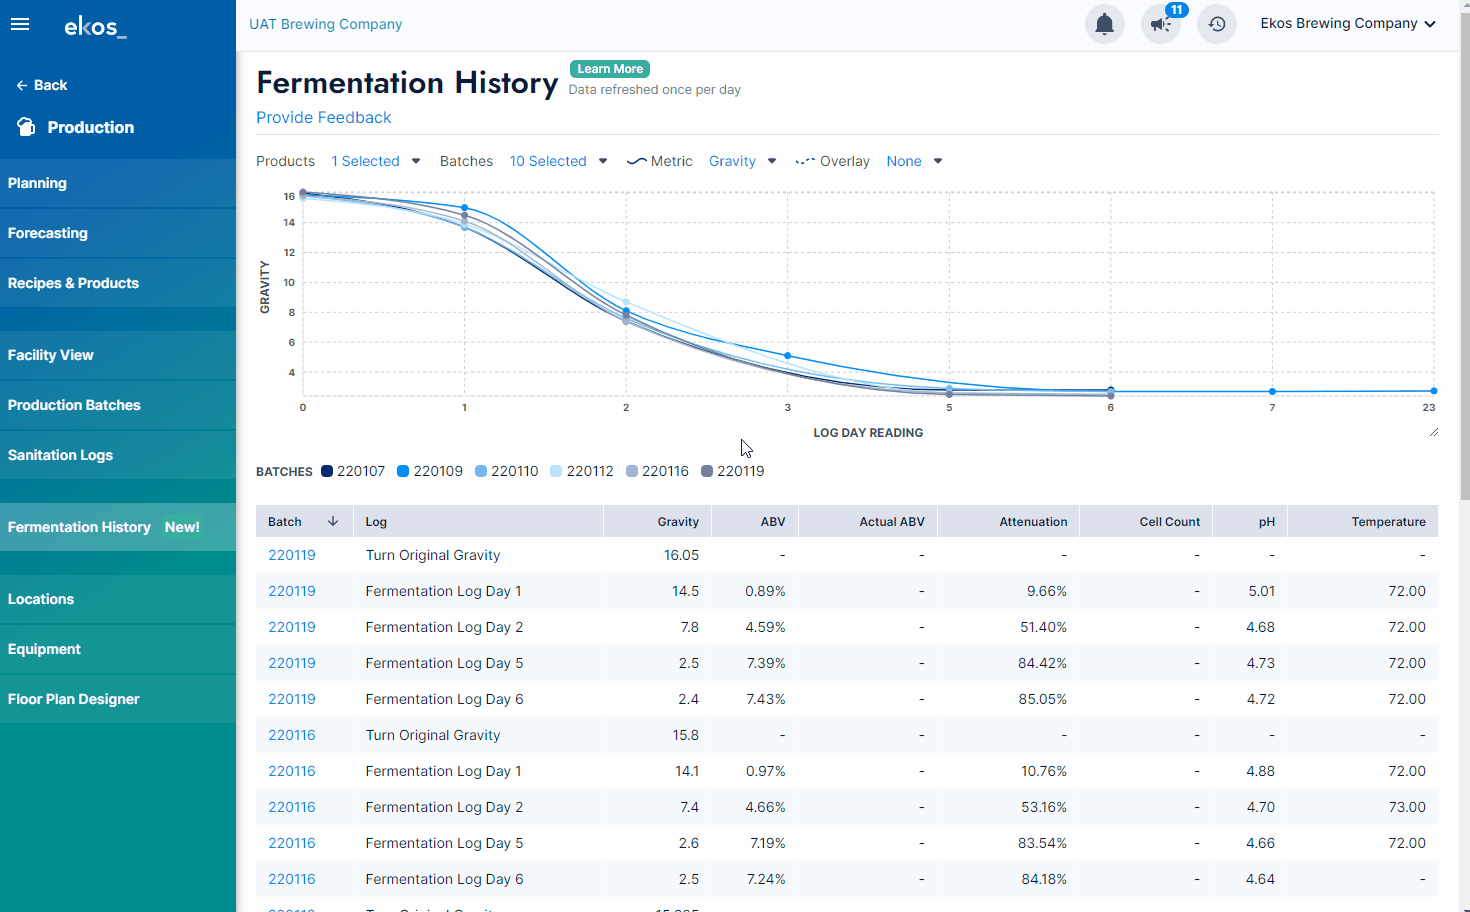Viewport: 1470px width, 912px height.
Task: Open the notifications bell
Action: pos(1104,23)
